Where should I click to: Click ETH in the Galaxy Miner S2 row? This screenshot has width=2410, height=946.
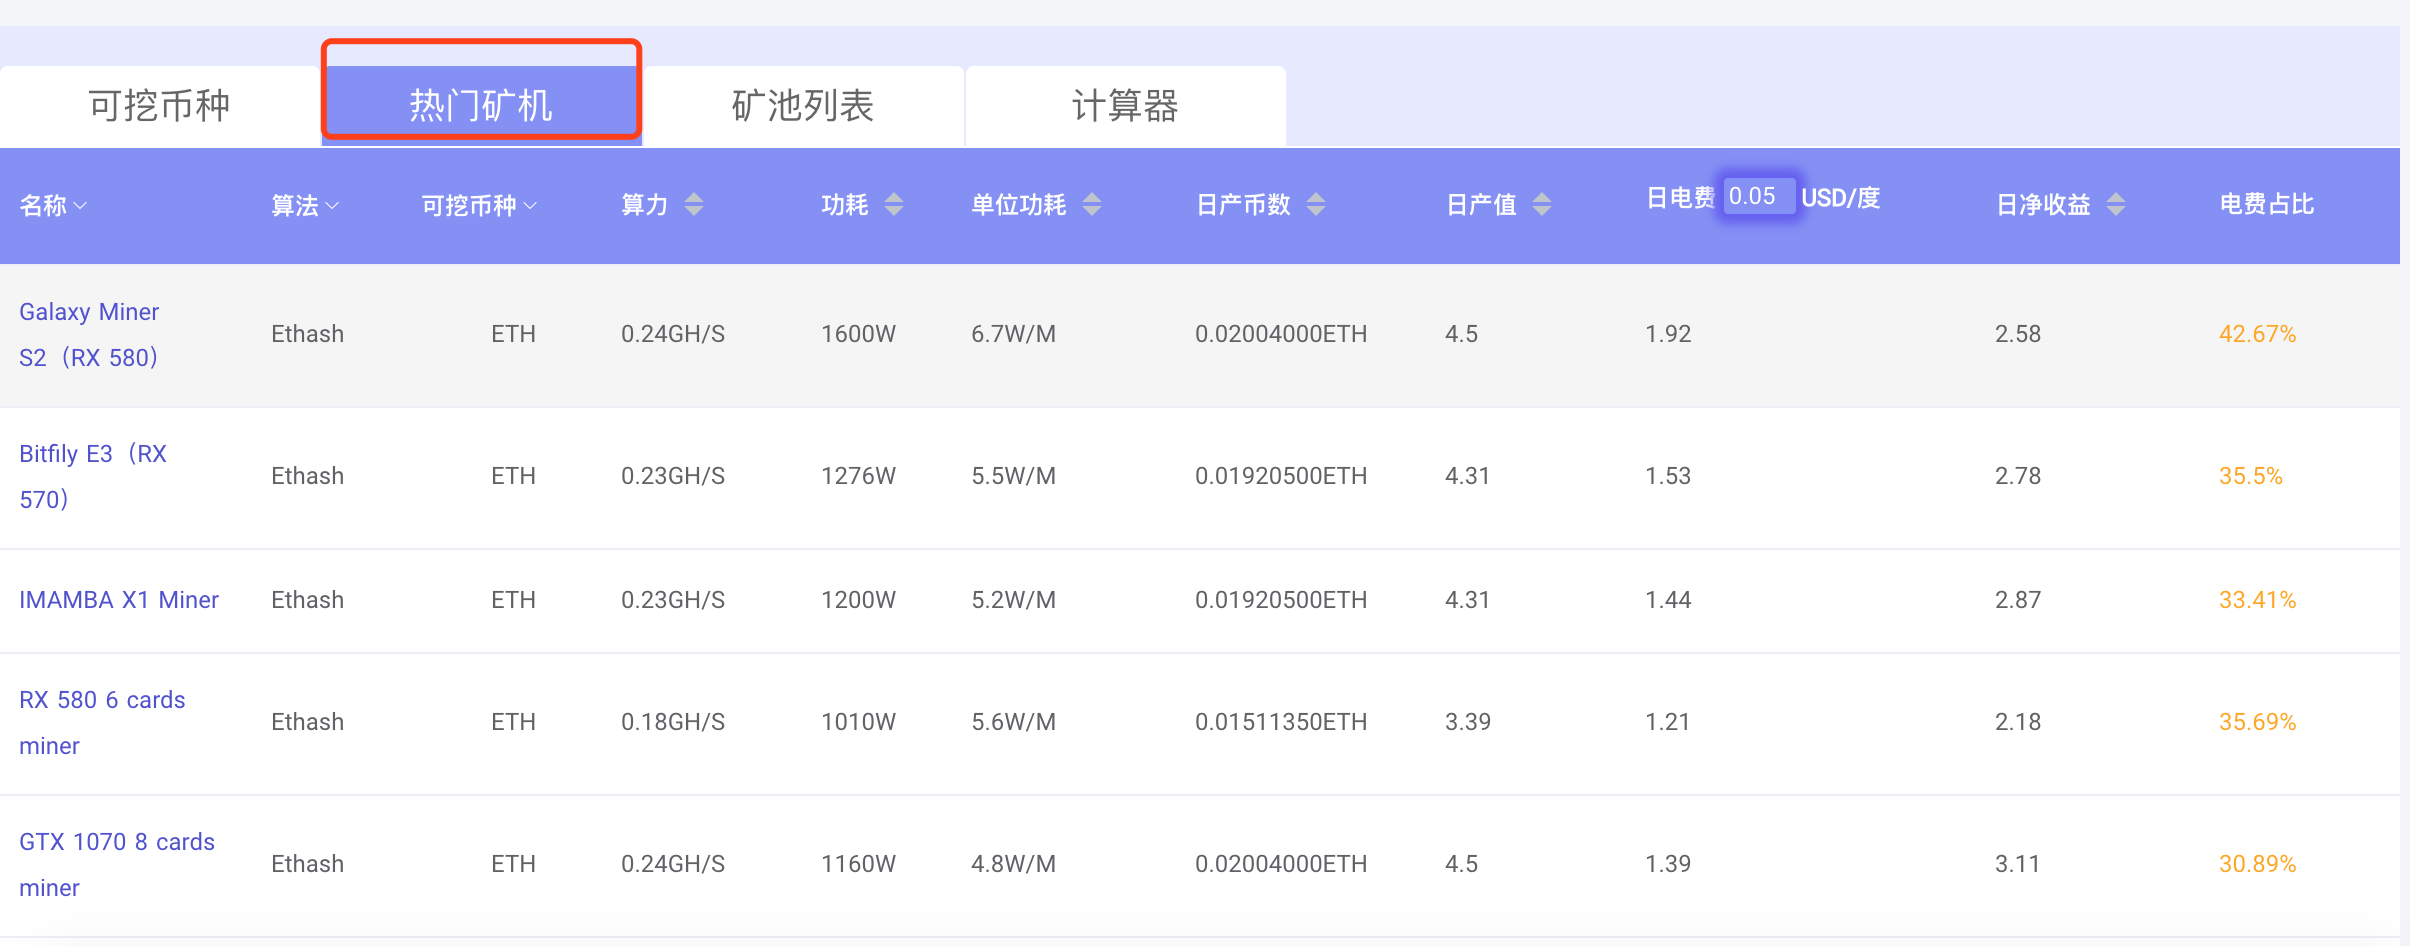click(x=513, y=334)
